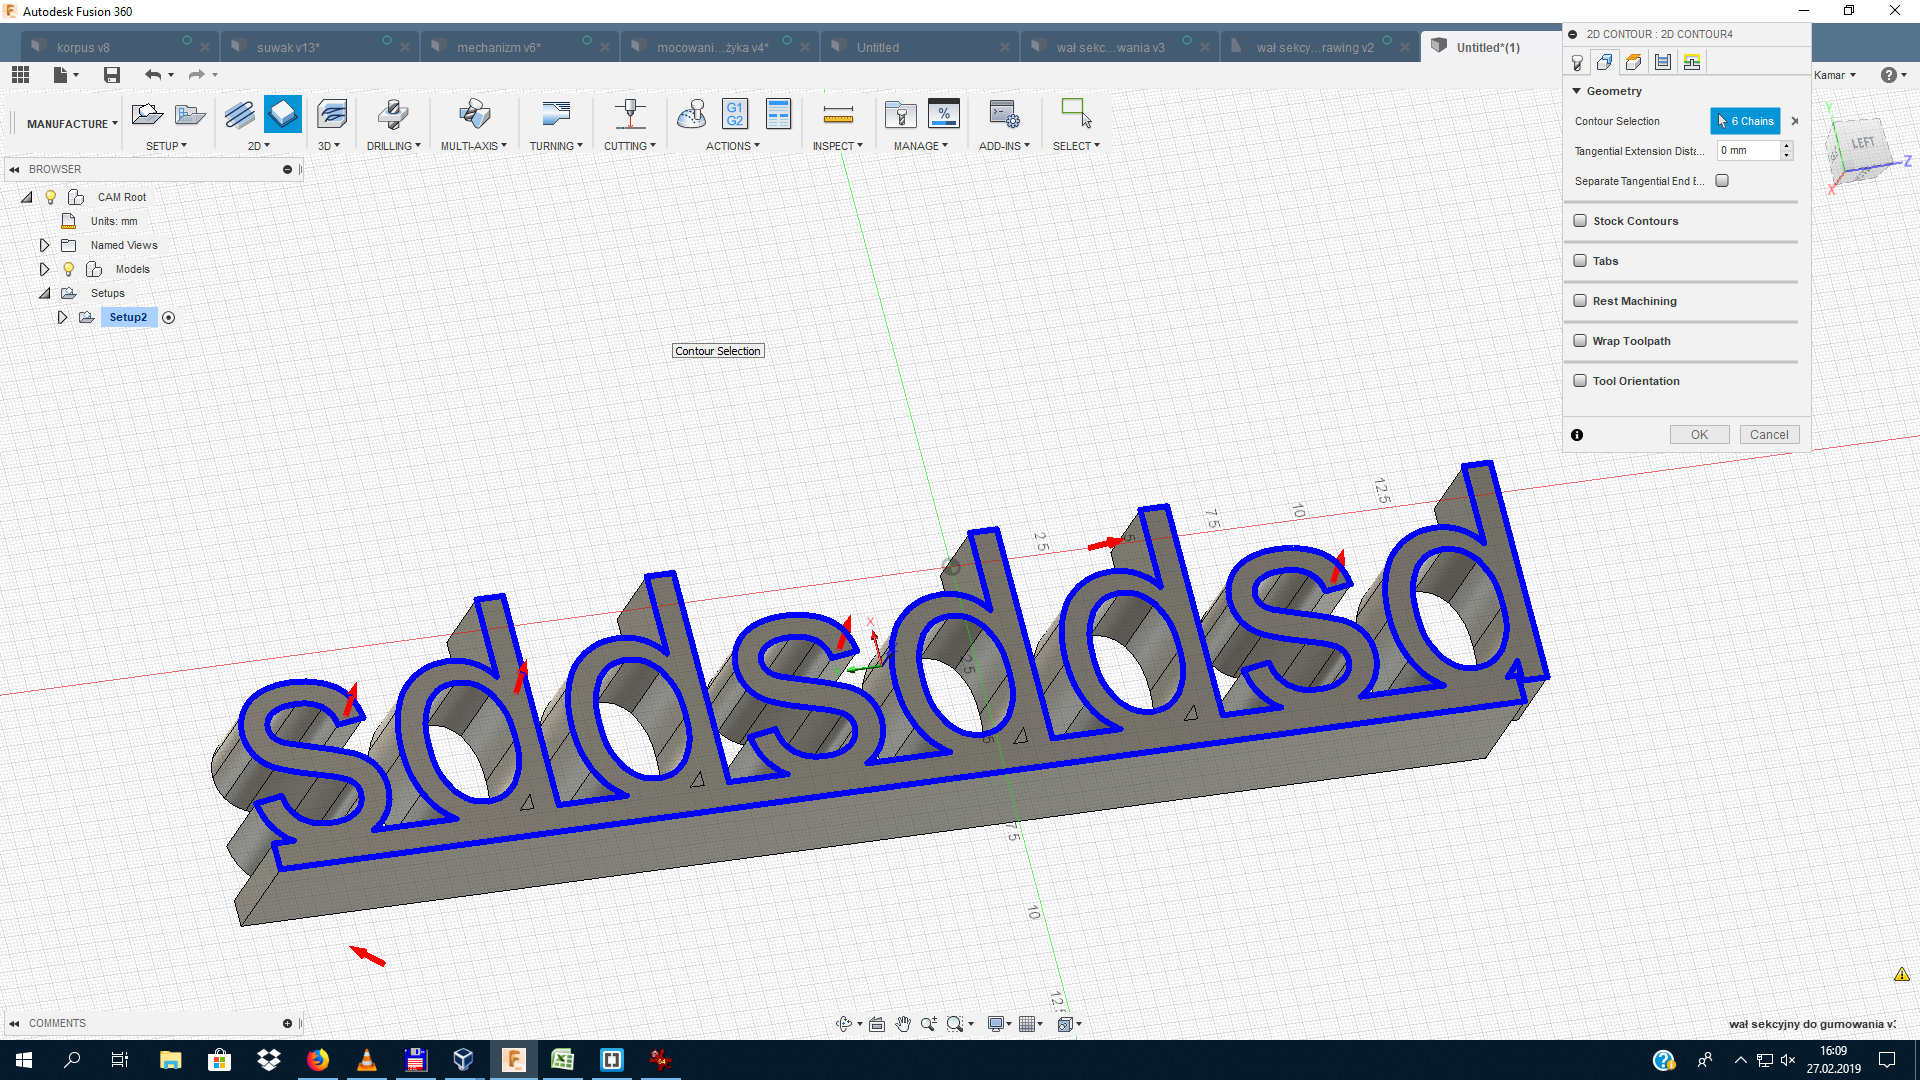Image resolution: width=1920 pixels, height=1080 pixels.
Task: Click the Cutting tool icon
Action: point(630,114)
